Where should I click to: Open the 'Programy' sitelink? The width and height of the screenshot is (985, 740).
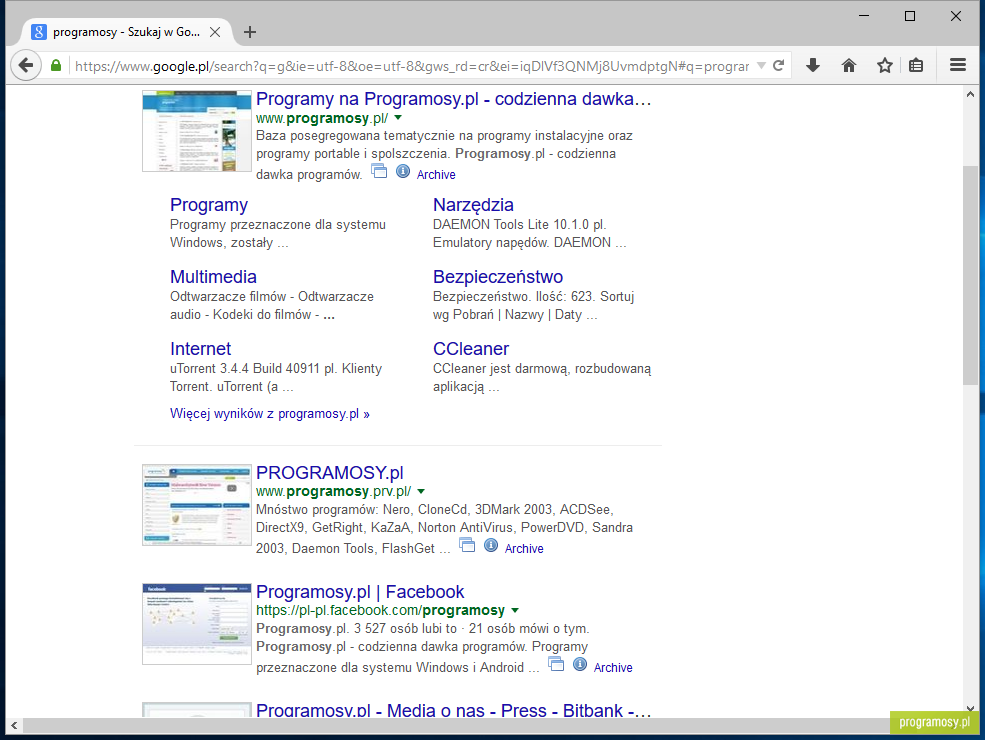[209, 205]
